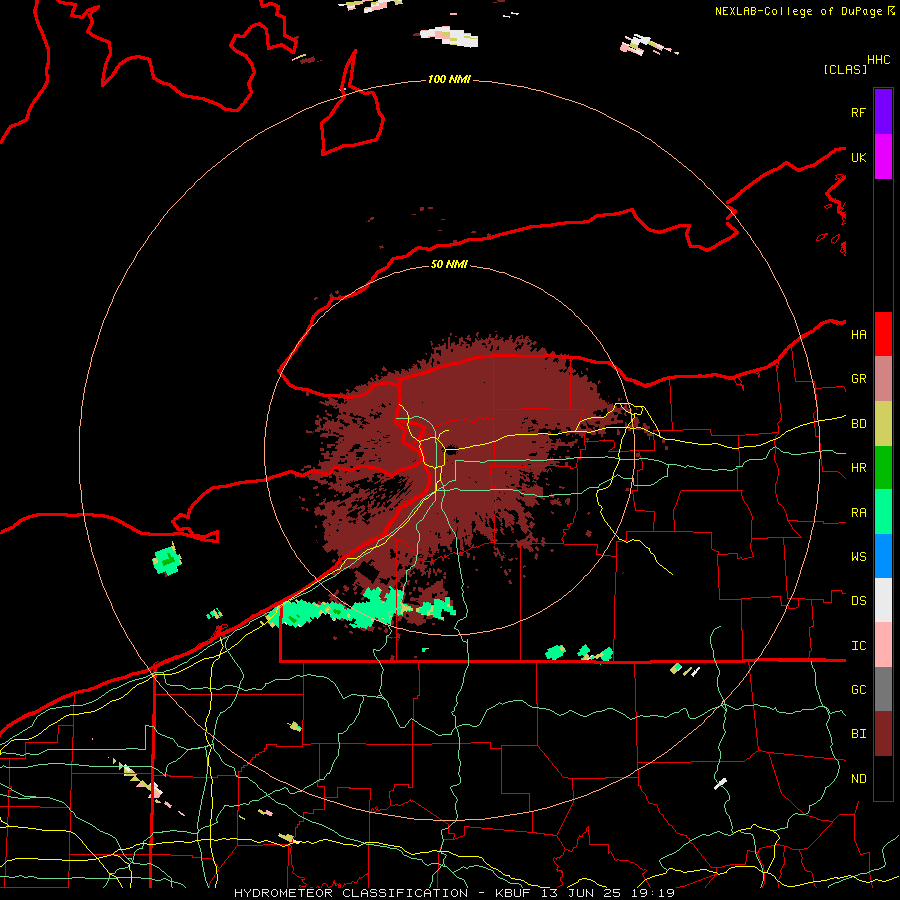Click the GC gray legend swatch
900x900 pixels.
[x=883, y=689]
